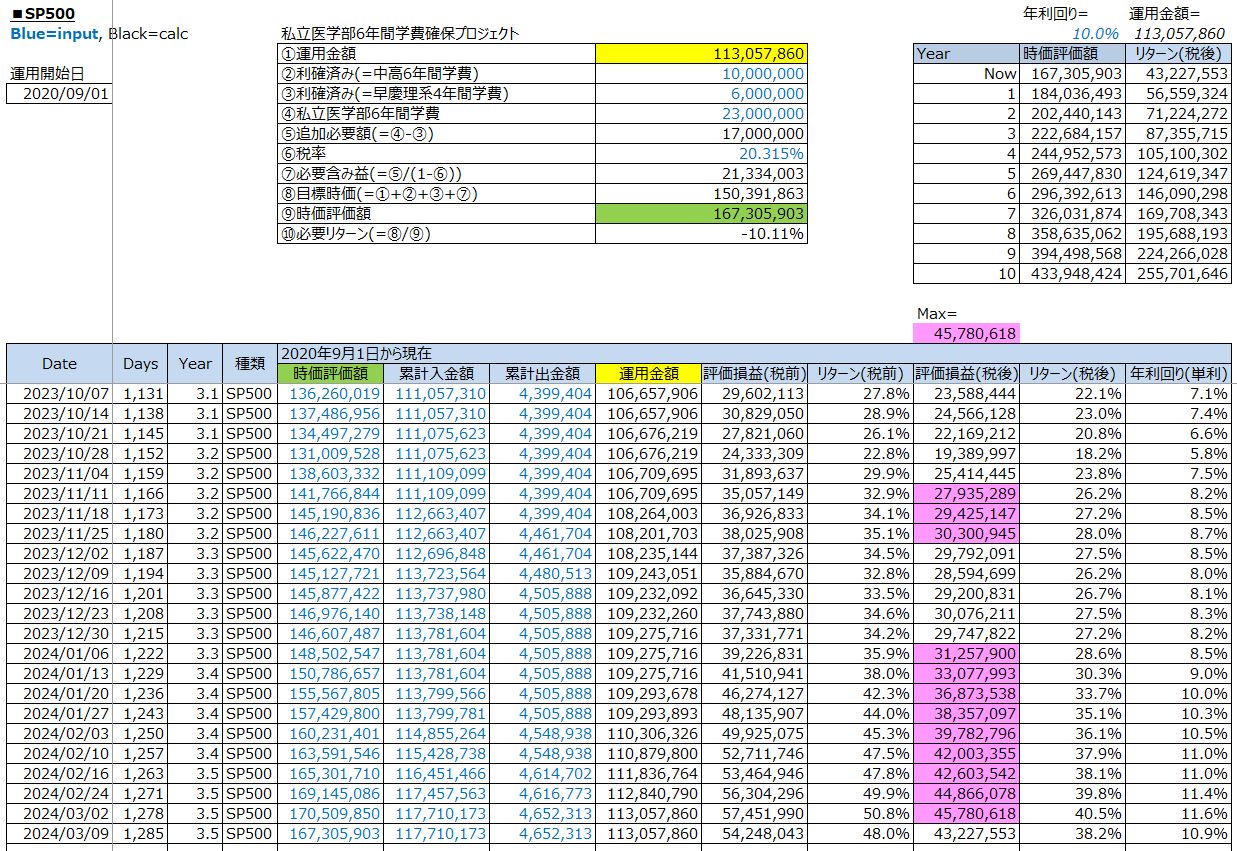Viewport: 1237px width, 851px height.
Task: Select the -10.11% required return cell
Action: point(700,234)
